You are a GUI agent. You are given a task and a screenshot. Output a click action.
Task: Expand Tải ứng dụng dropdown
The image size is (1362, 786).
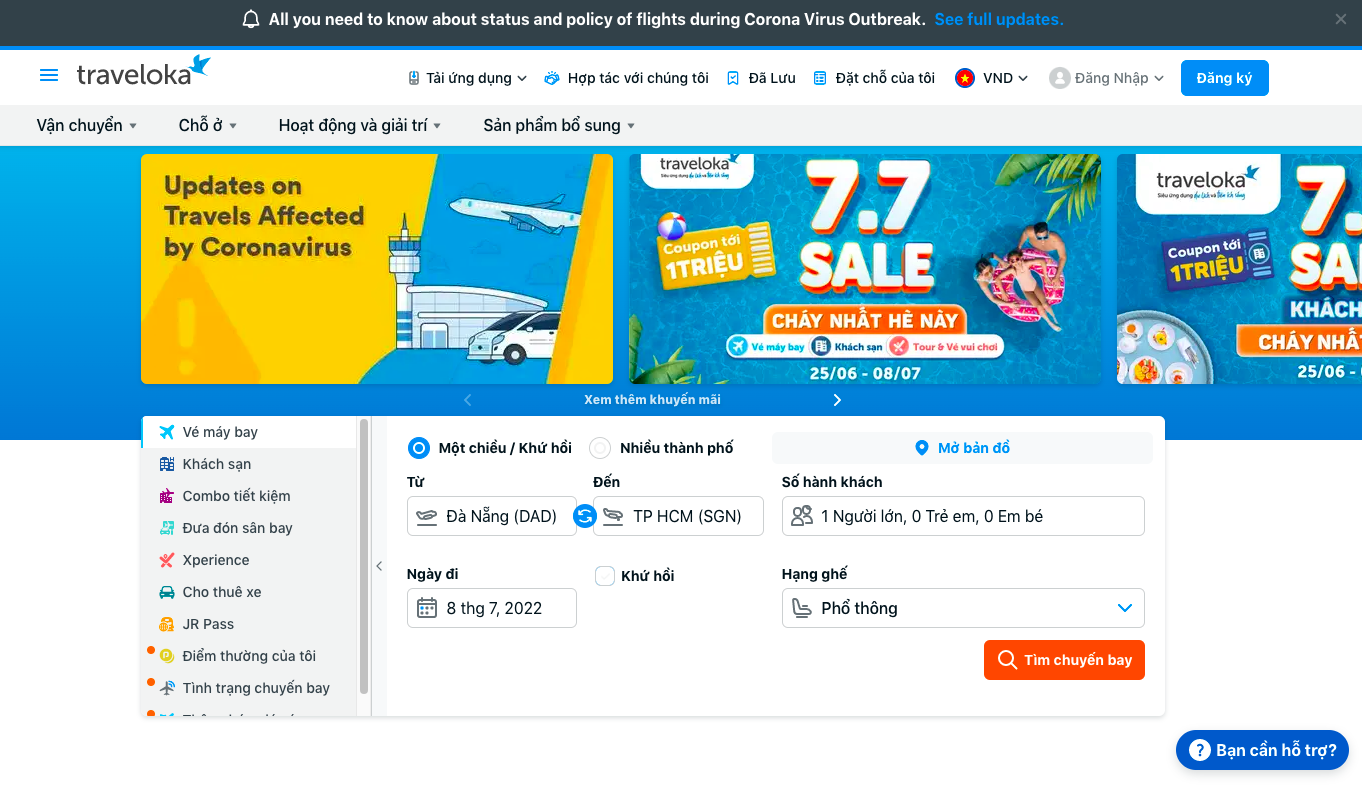coord(466,78)
